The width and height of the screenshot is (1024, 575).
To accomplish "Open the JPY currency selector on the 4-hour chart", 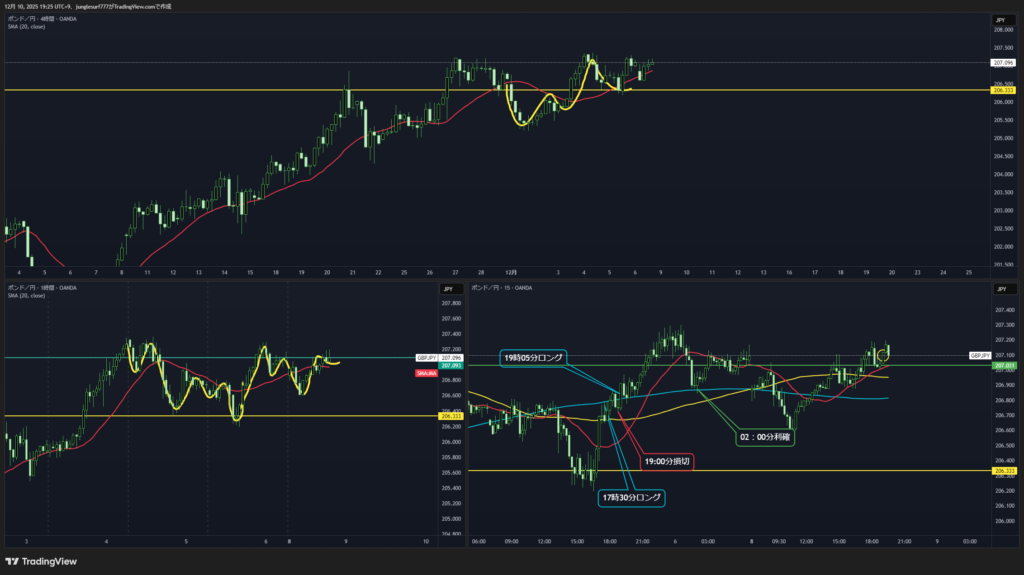I will [x=999, y=20].
